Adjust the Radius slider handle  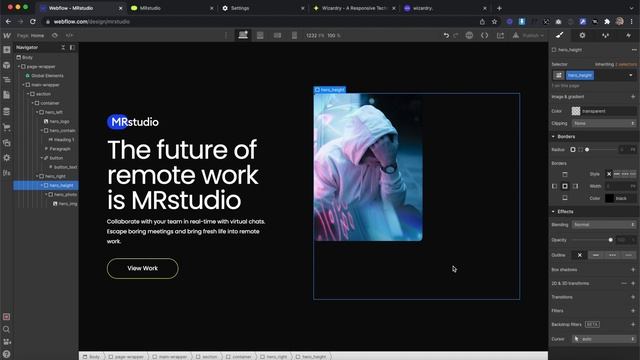[587, 150]
